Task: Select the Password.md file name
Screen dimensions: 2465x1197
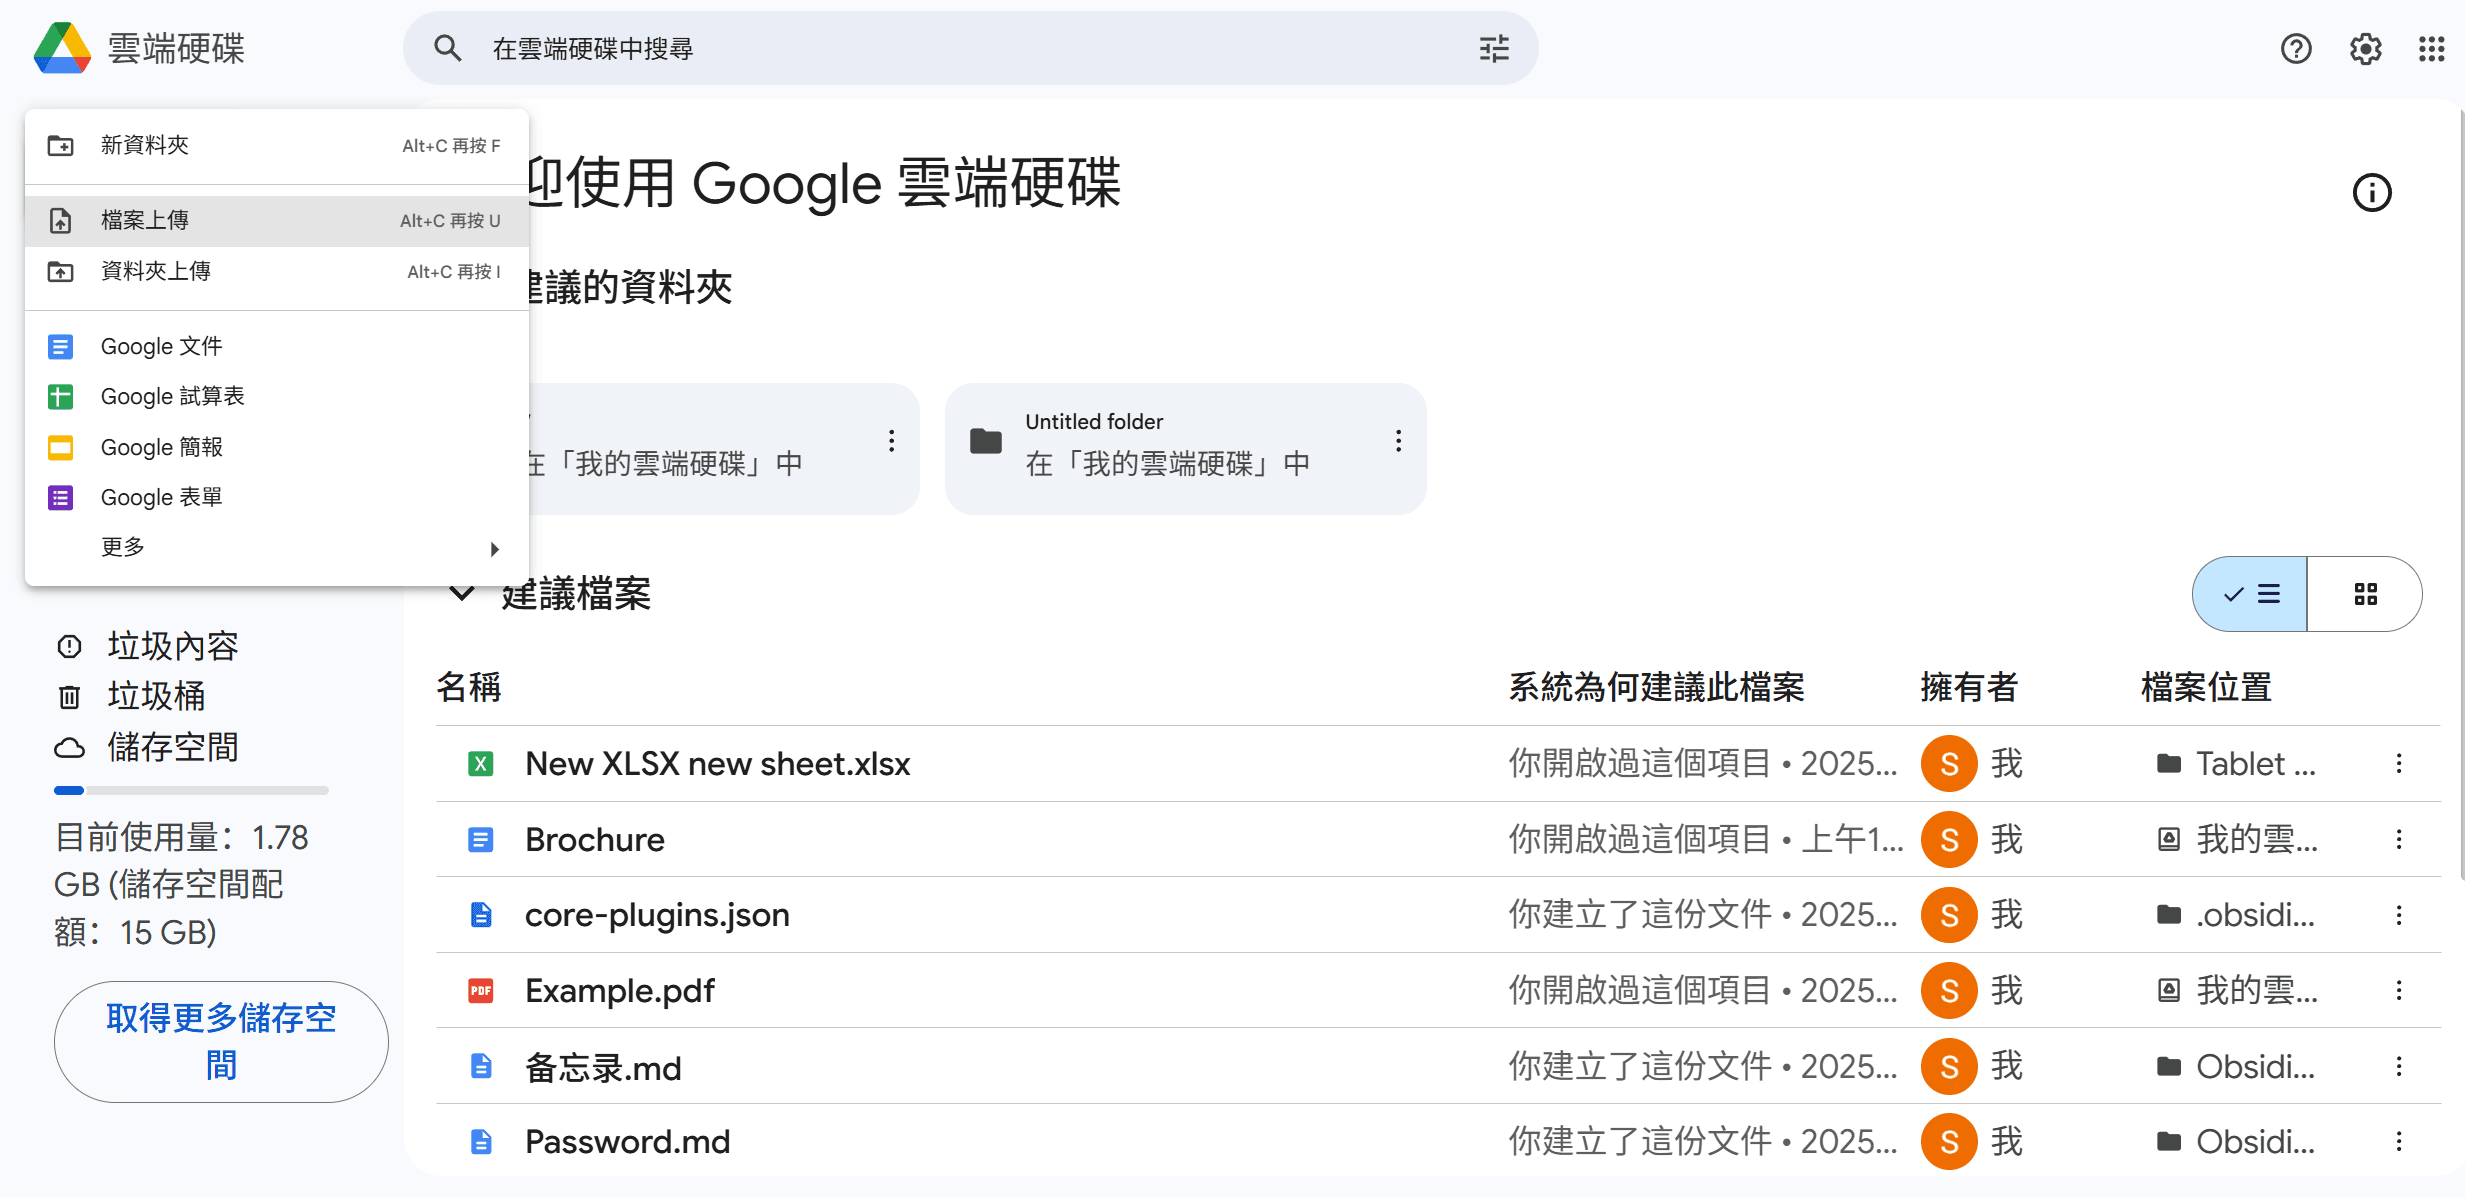Action: pos(628,1141)
